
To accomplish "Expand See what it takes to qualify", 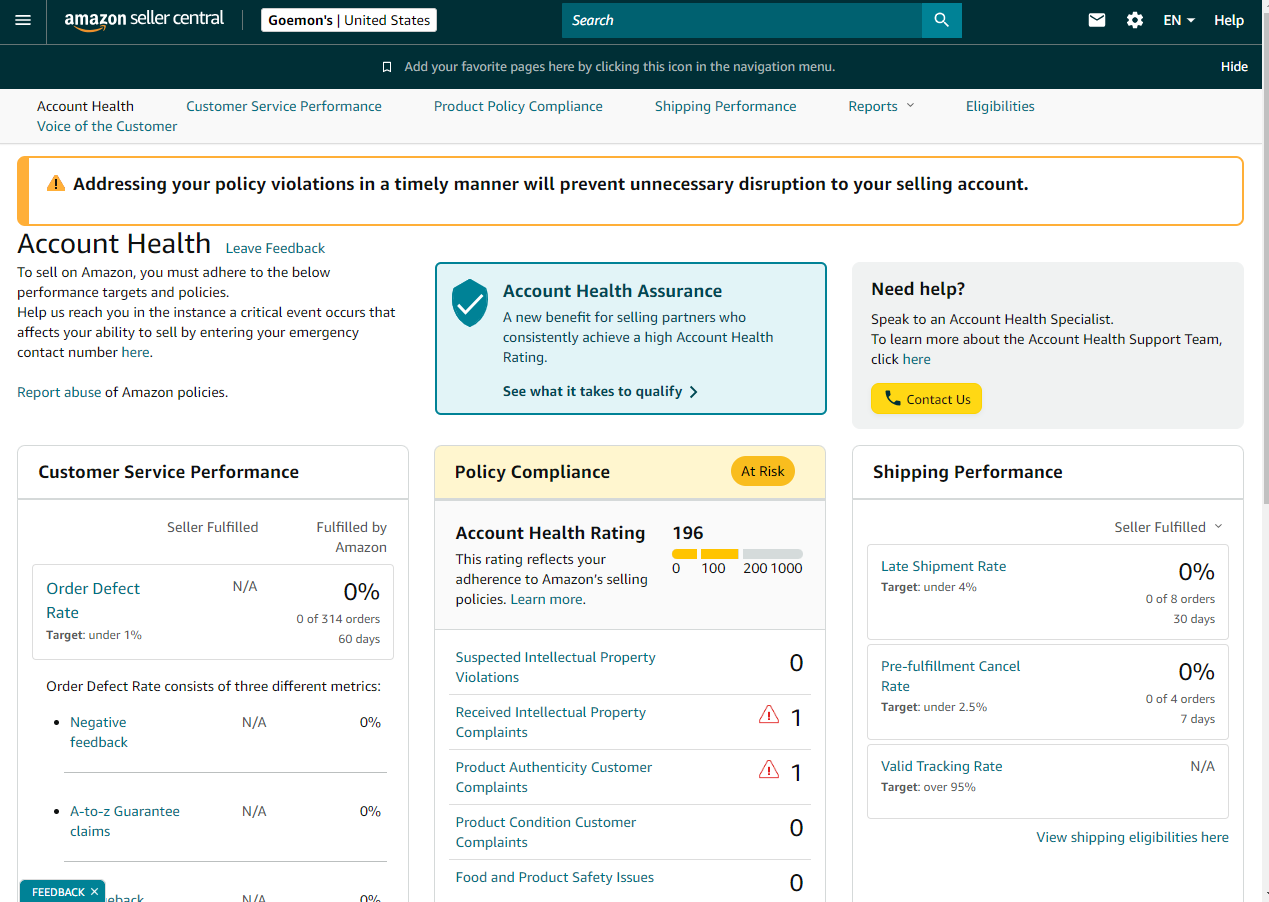I will tap(600, 391).
